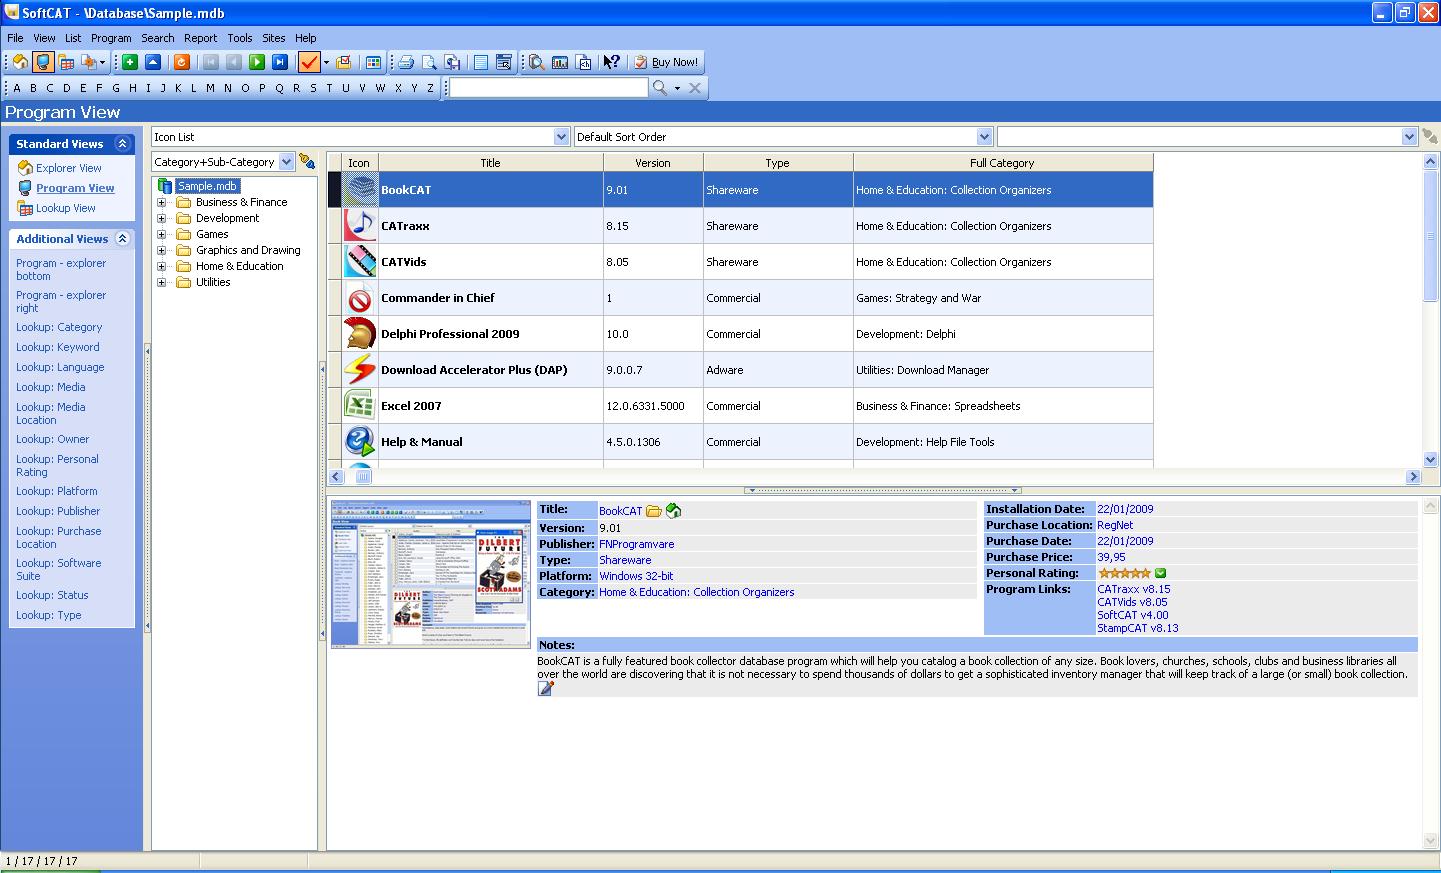Click the lined report list icon
The width and height of the screenshot is (1441, 873).
point(481,62)
